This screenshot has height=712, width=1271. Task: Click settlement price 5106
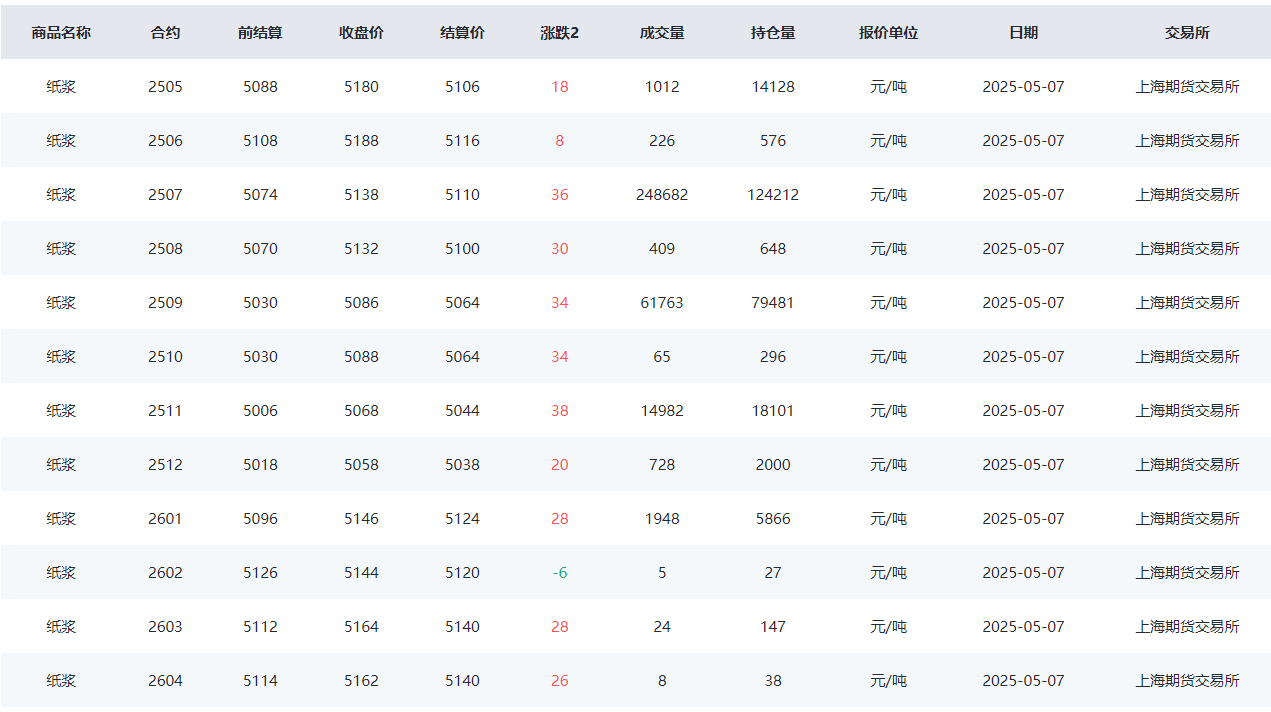tap(462, 87)
